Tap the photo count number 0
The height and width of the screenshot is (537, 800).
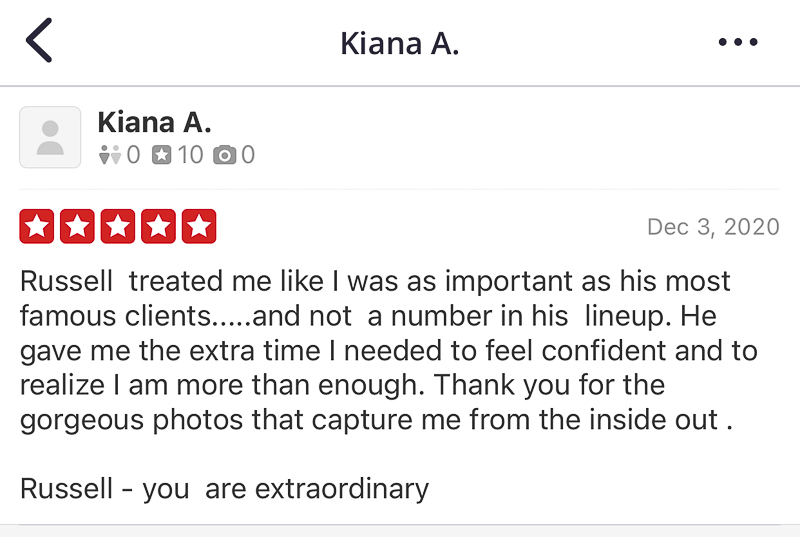248,155
